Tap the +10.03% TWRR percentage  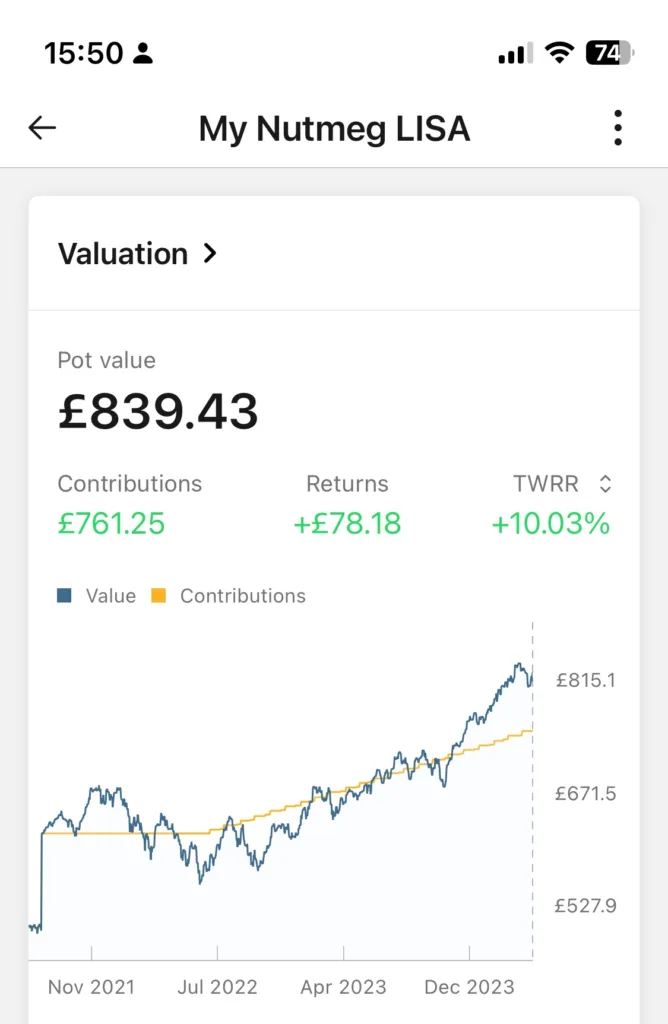coord(550,523)
